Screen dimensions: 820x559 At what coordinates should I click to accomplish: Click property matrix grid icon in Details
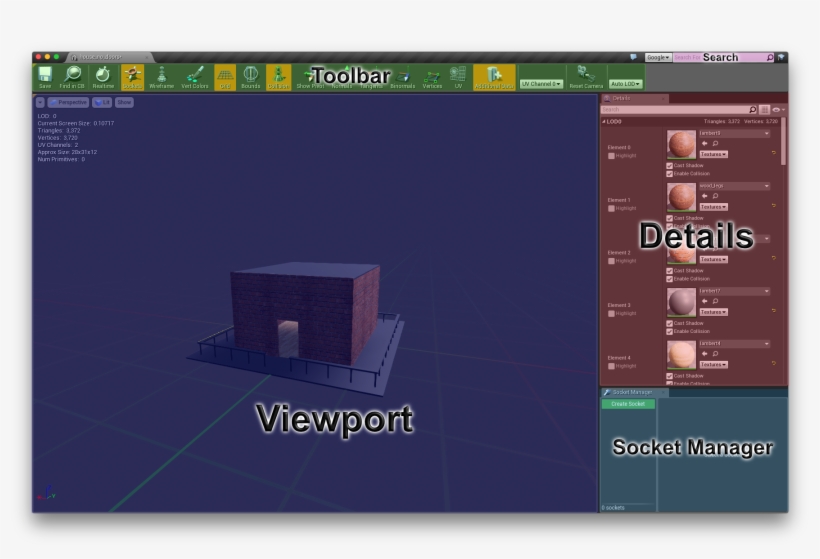click(x=765, y=110)
